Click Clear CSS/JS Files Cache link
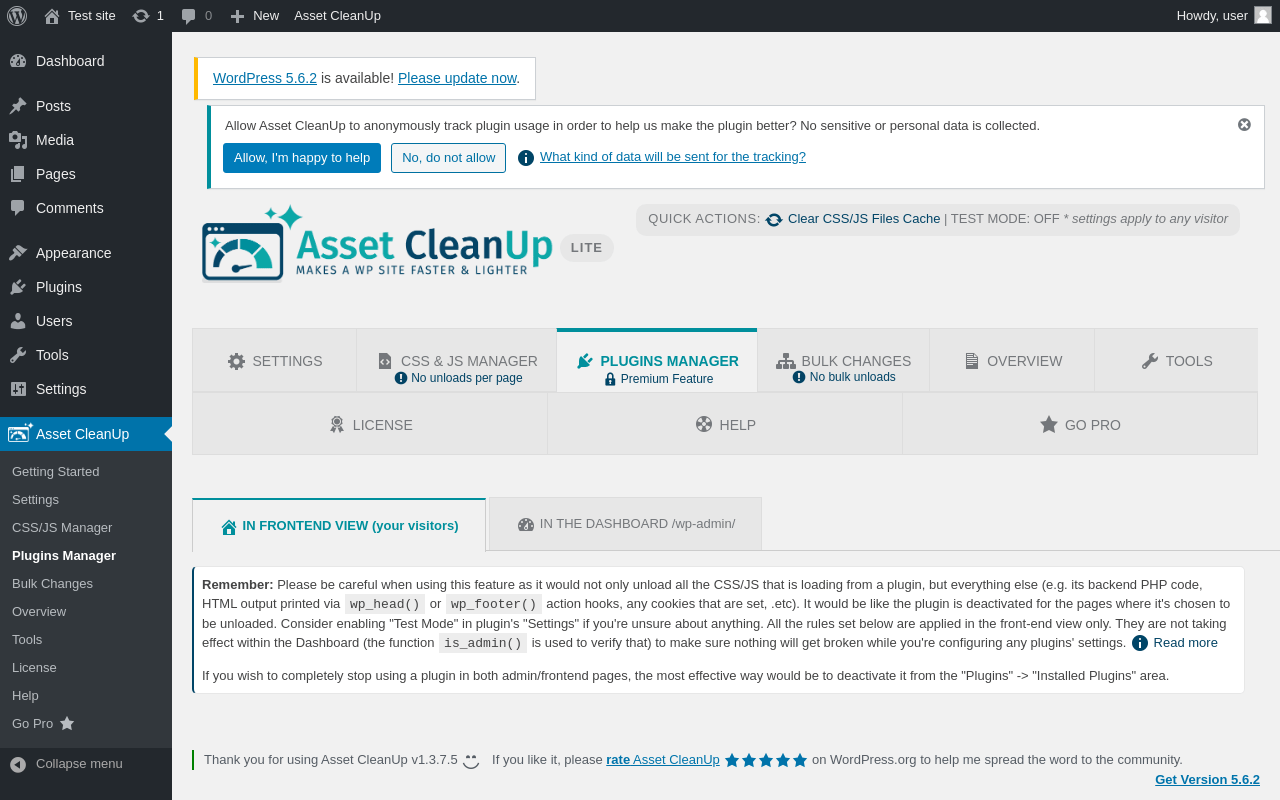The width and height of the screenshot is (1280, 800). click(864, 218)
